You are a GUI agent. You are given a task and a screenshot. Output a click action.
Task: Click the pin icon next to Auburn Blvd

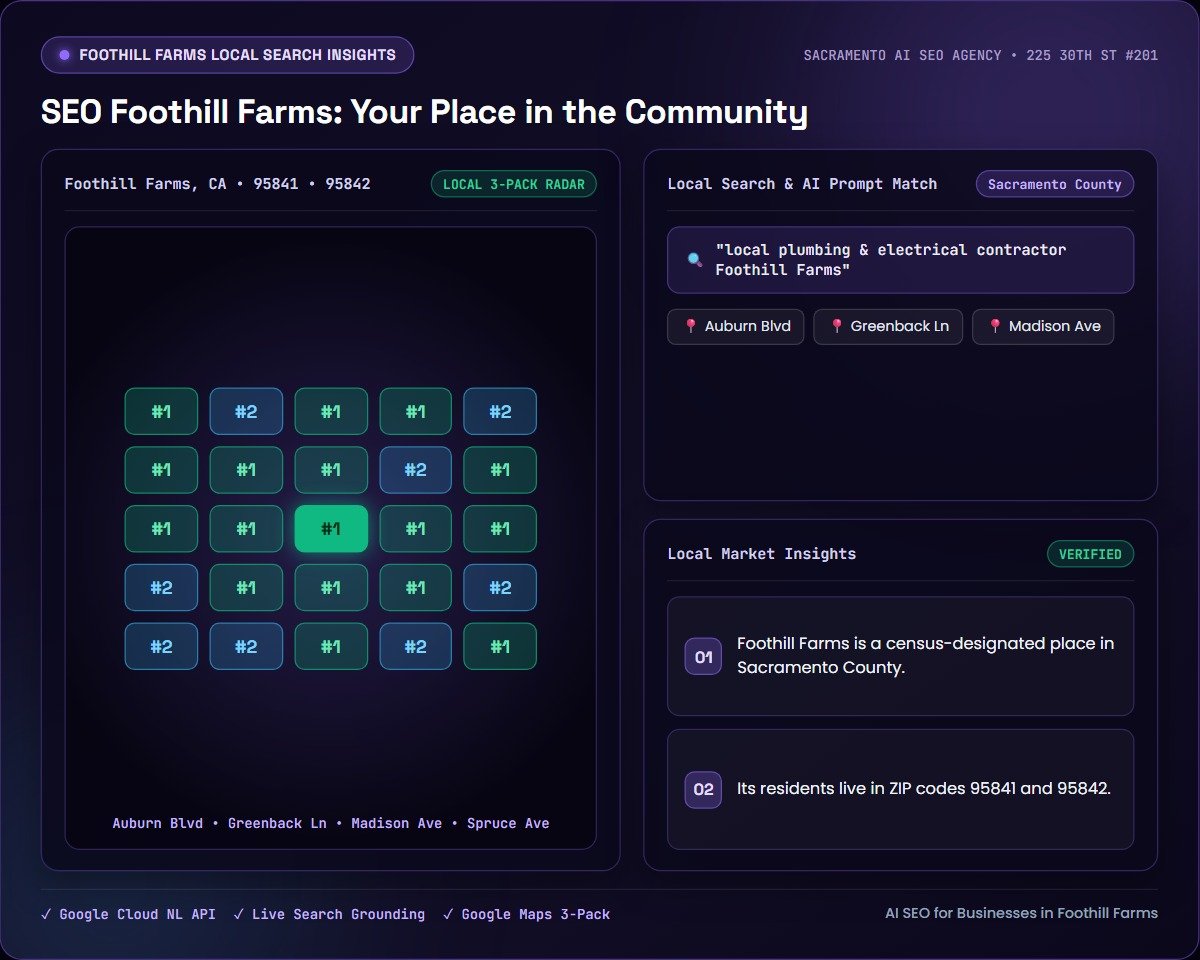[x=690, y=326]
